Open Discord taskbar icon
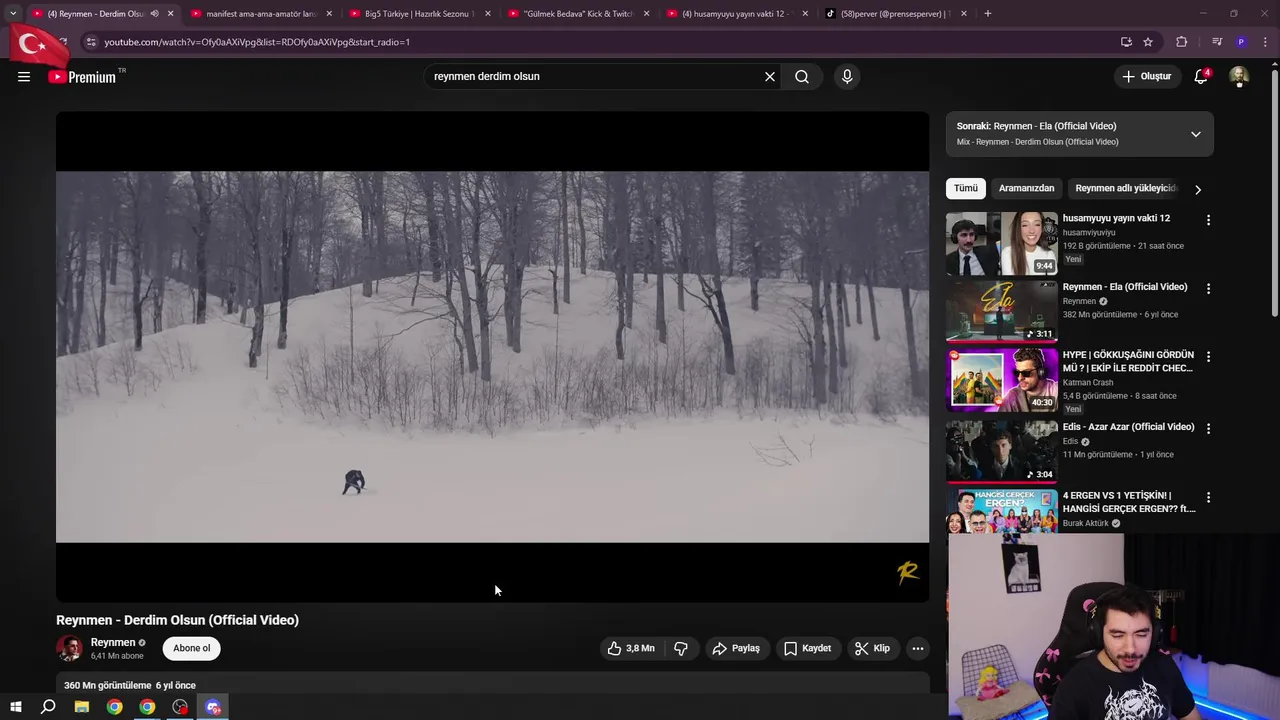1280x720 pixels. coord(213,707)
